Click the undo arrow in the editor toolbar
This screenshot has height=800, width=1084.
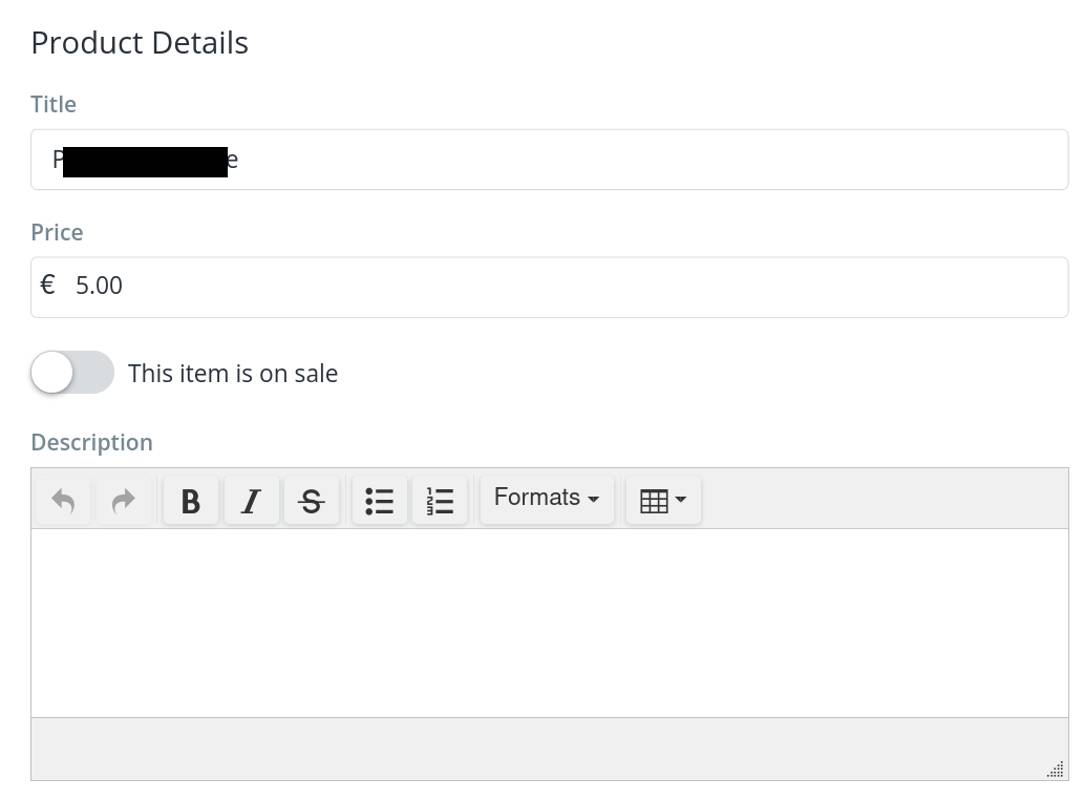pyautogui.click(x=63, y=500)
